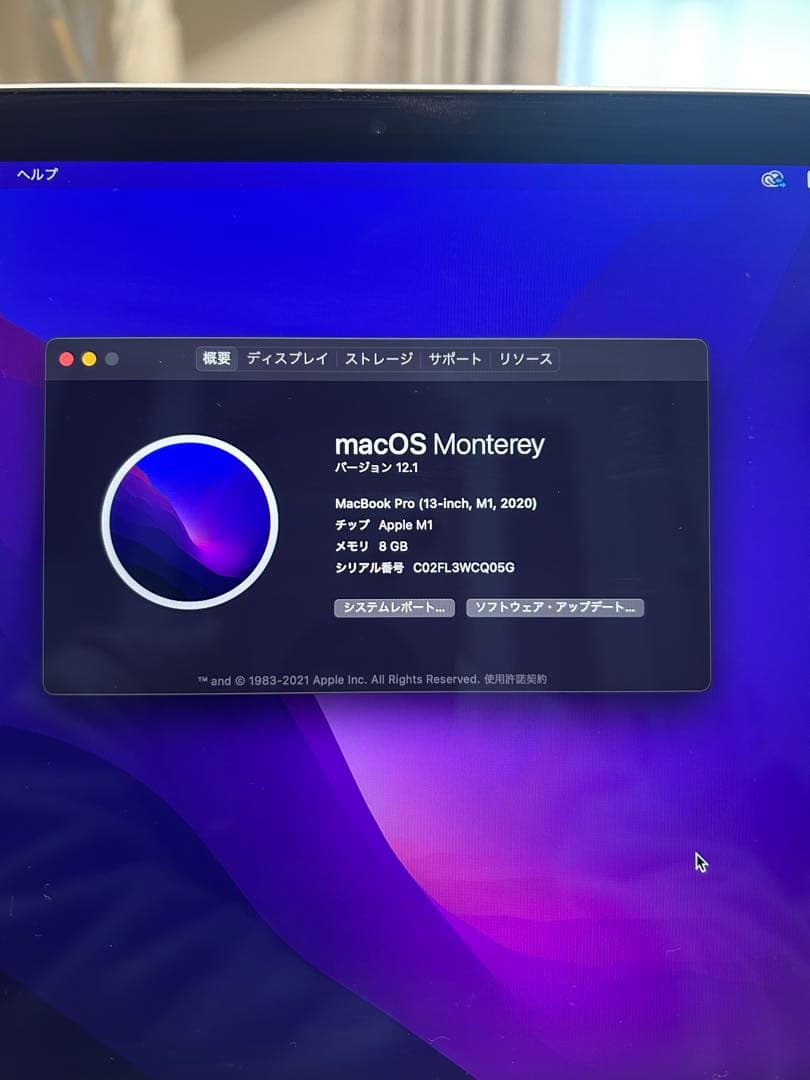Open the ヘルプ menu in menu bar
The width and height of the screenshot is (810, 1080).
pos(37,174)
